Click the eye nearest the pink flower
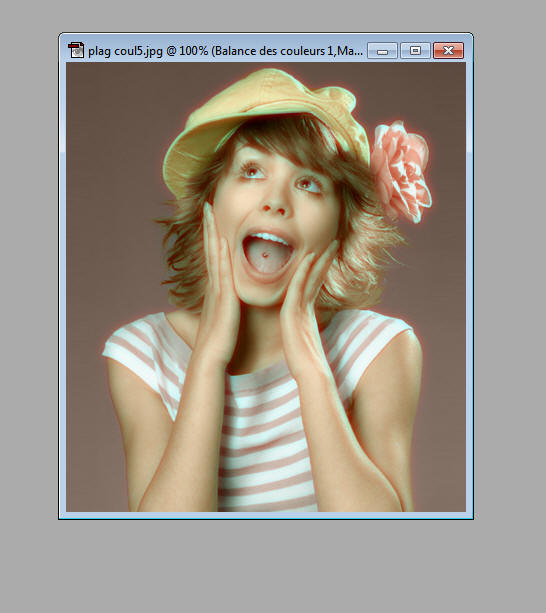Image resolution: width=546 pixels, height=613 pixels. (x=307, y=184)
